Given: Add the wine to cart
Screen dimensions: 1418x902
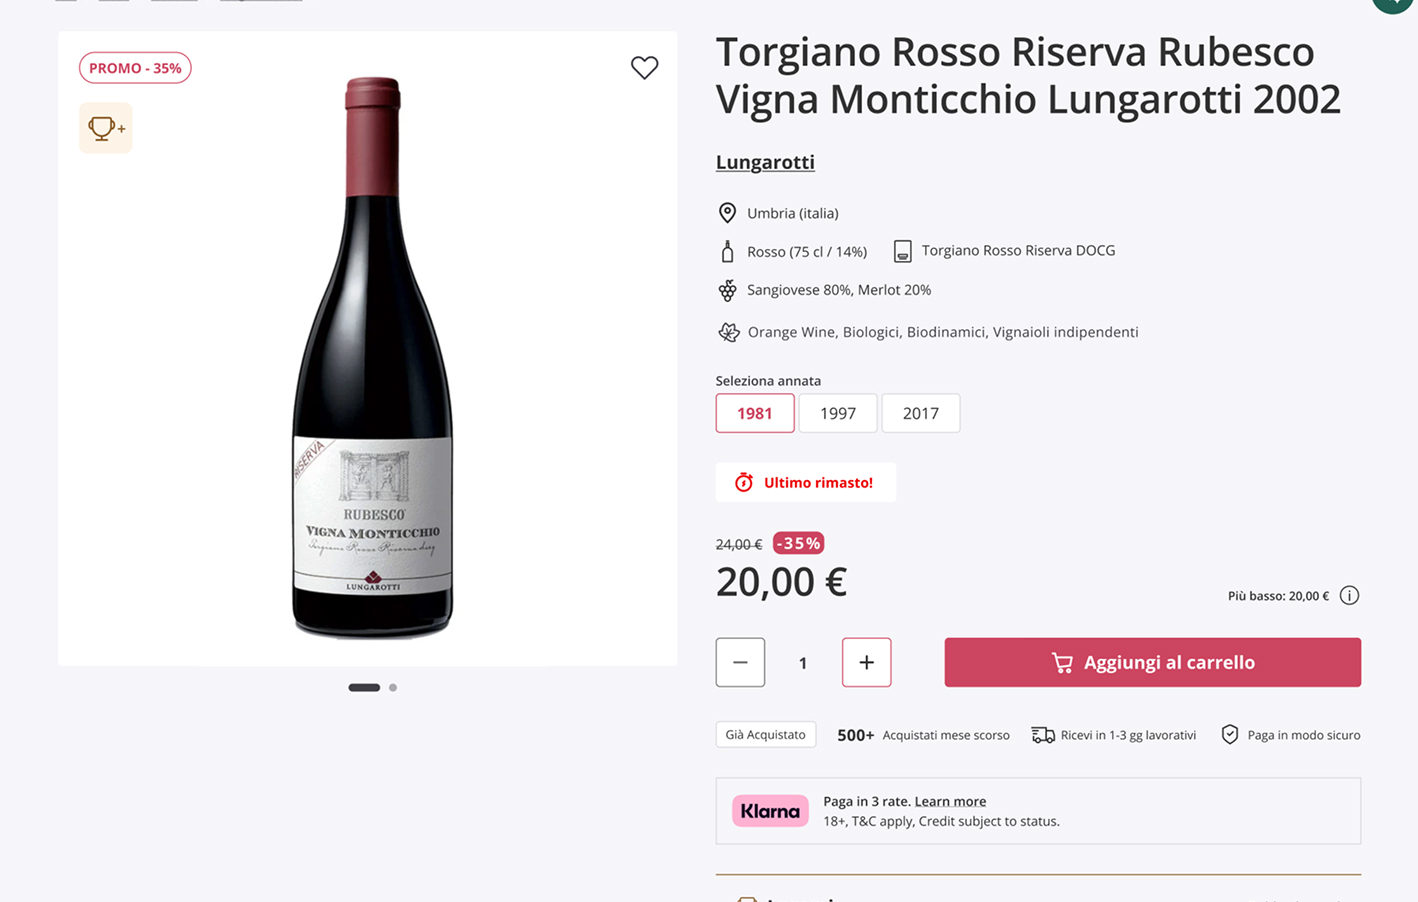Looking at the screenshot, I should coord(1152,662).
